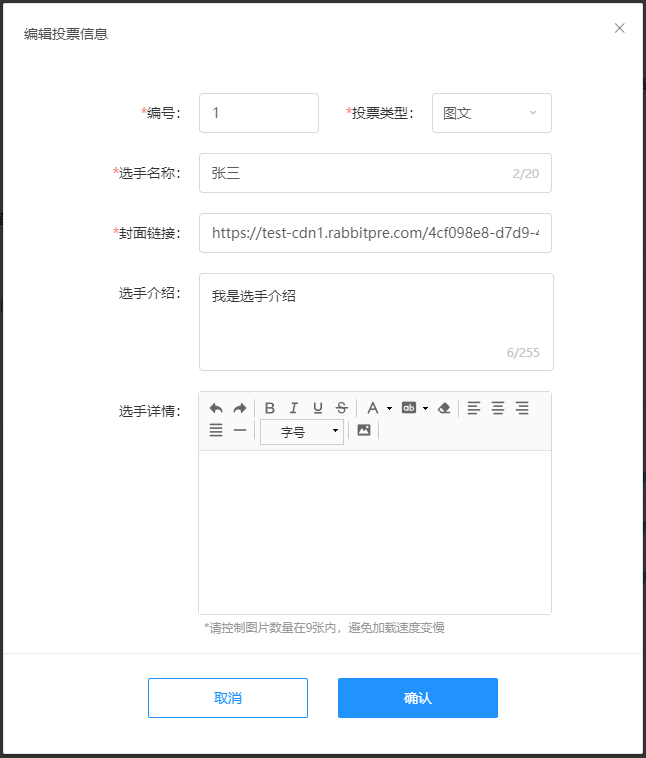
Task: Click the 选手详情 label
Action: (149, 411)
